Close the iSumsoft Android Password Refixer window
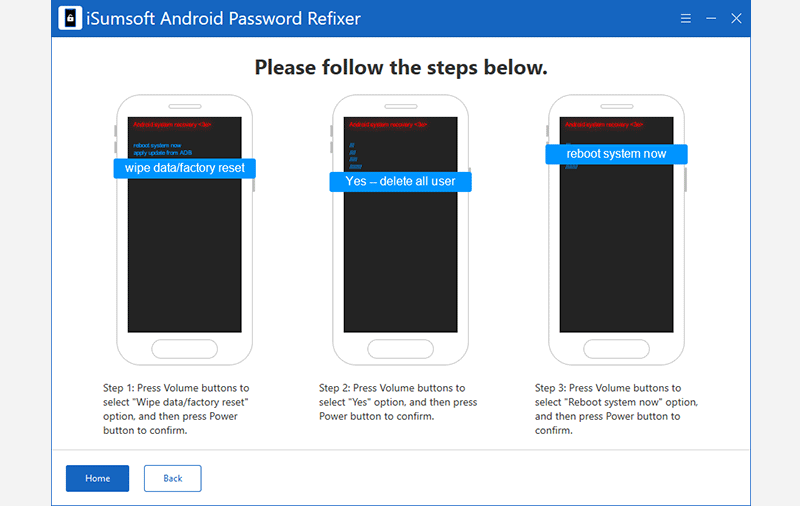This screenshot has height=506, width=800. tap(736, 18)
